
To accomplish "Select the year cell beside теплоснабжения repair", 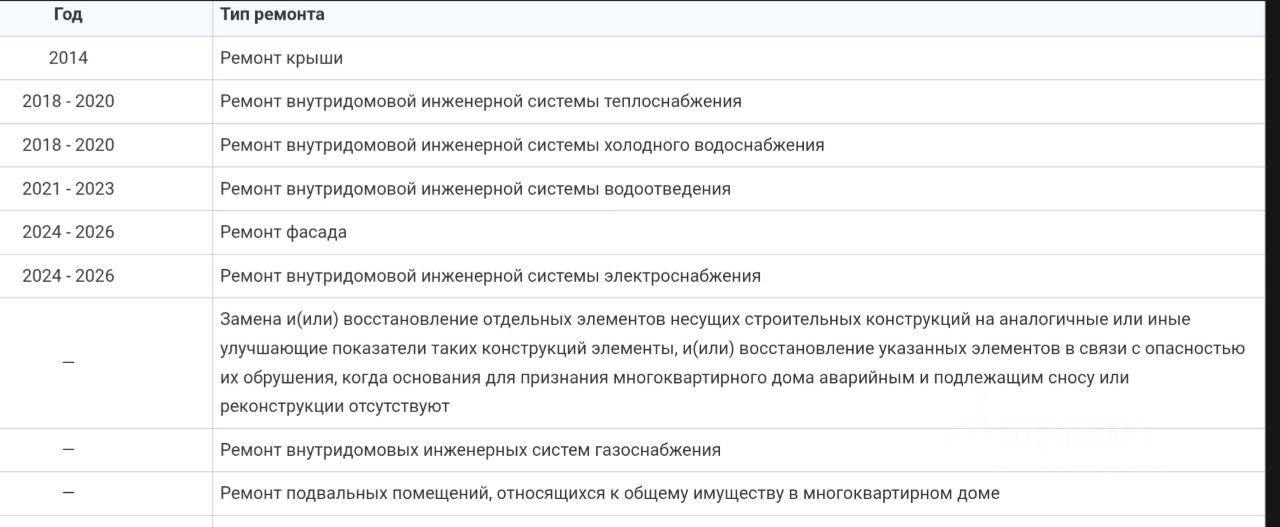I will pyautogui.click(x=68, y=101).
